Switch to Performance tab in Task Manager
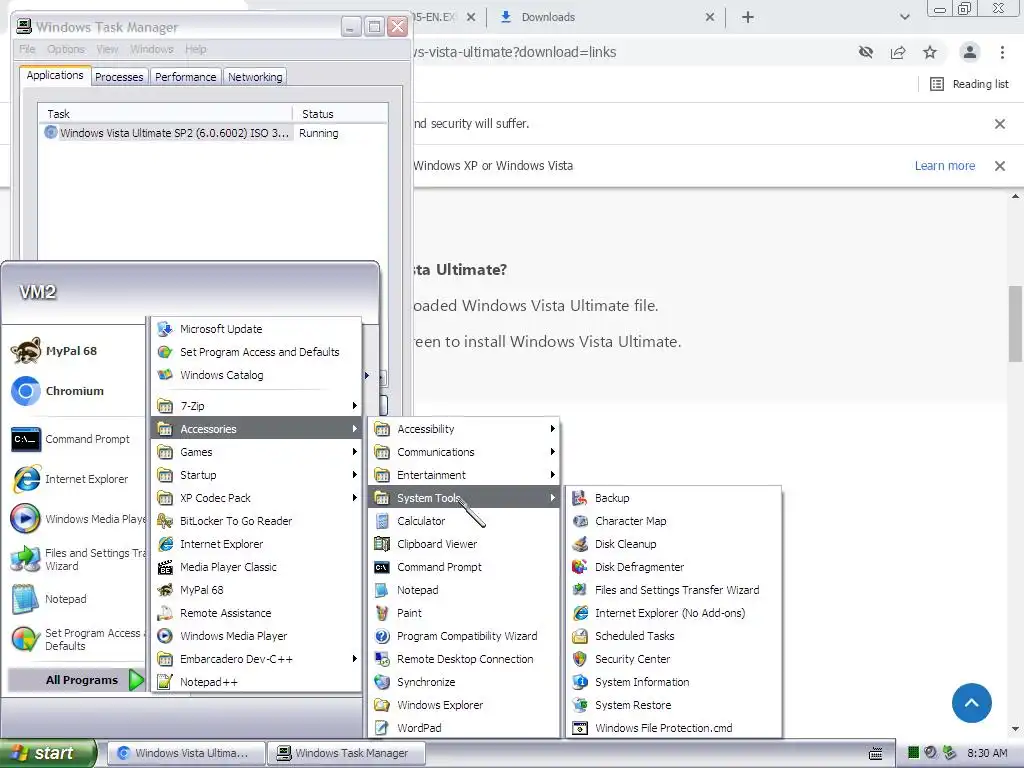 tap(185, 76)
